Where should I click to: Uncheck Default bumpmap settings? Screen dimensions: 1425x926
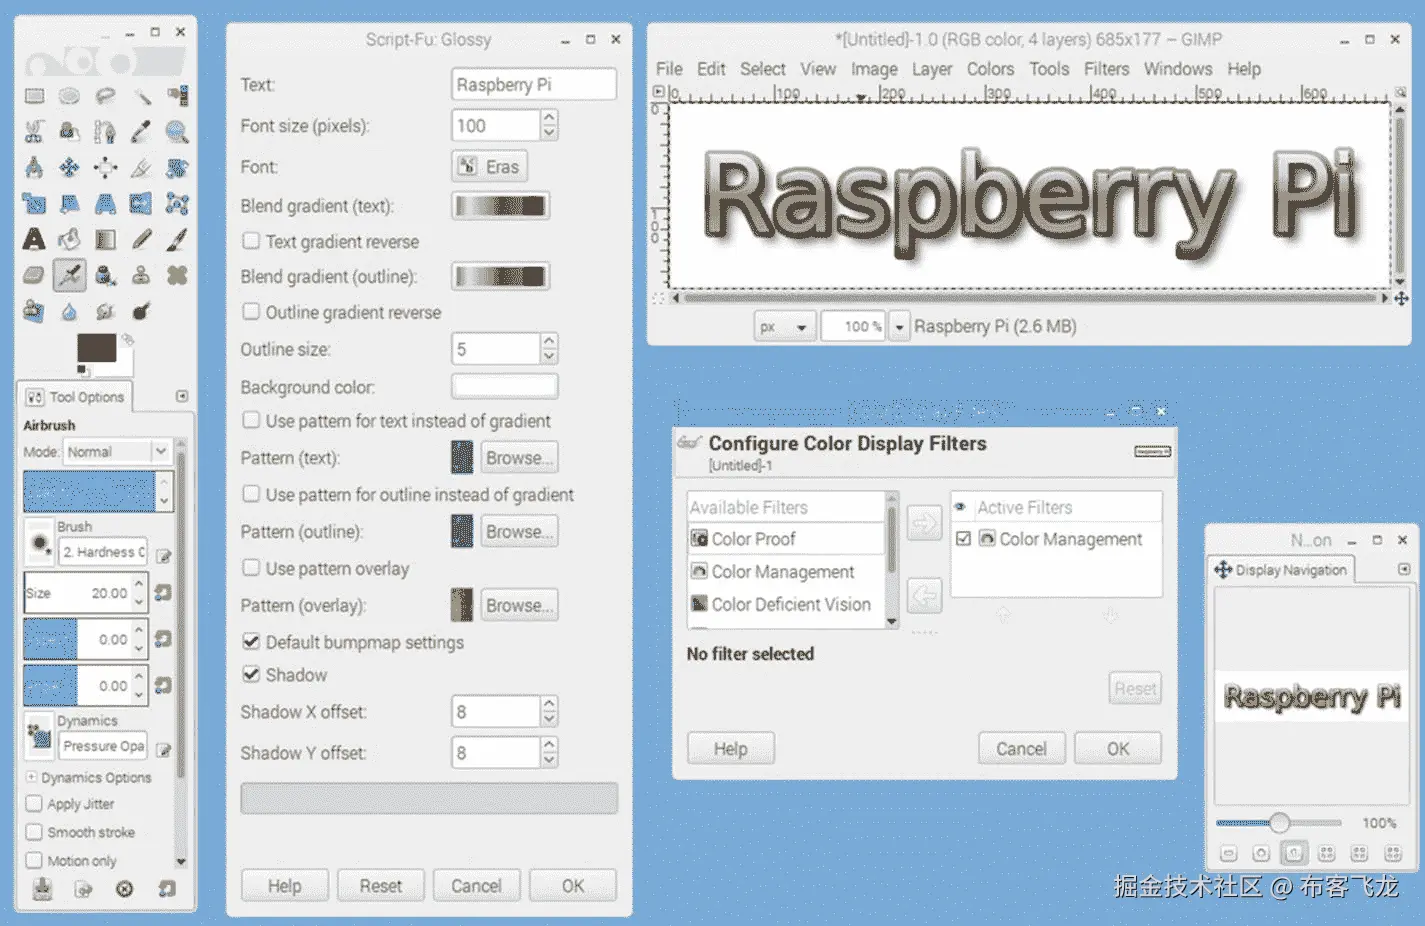(x=251, y=642)
